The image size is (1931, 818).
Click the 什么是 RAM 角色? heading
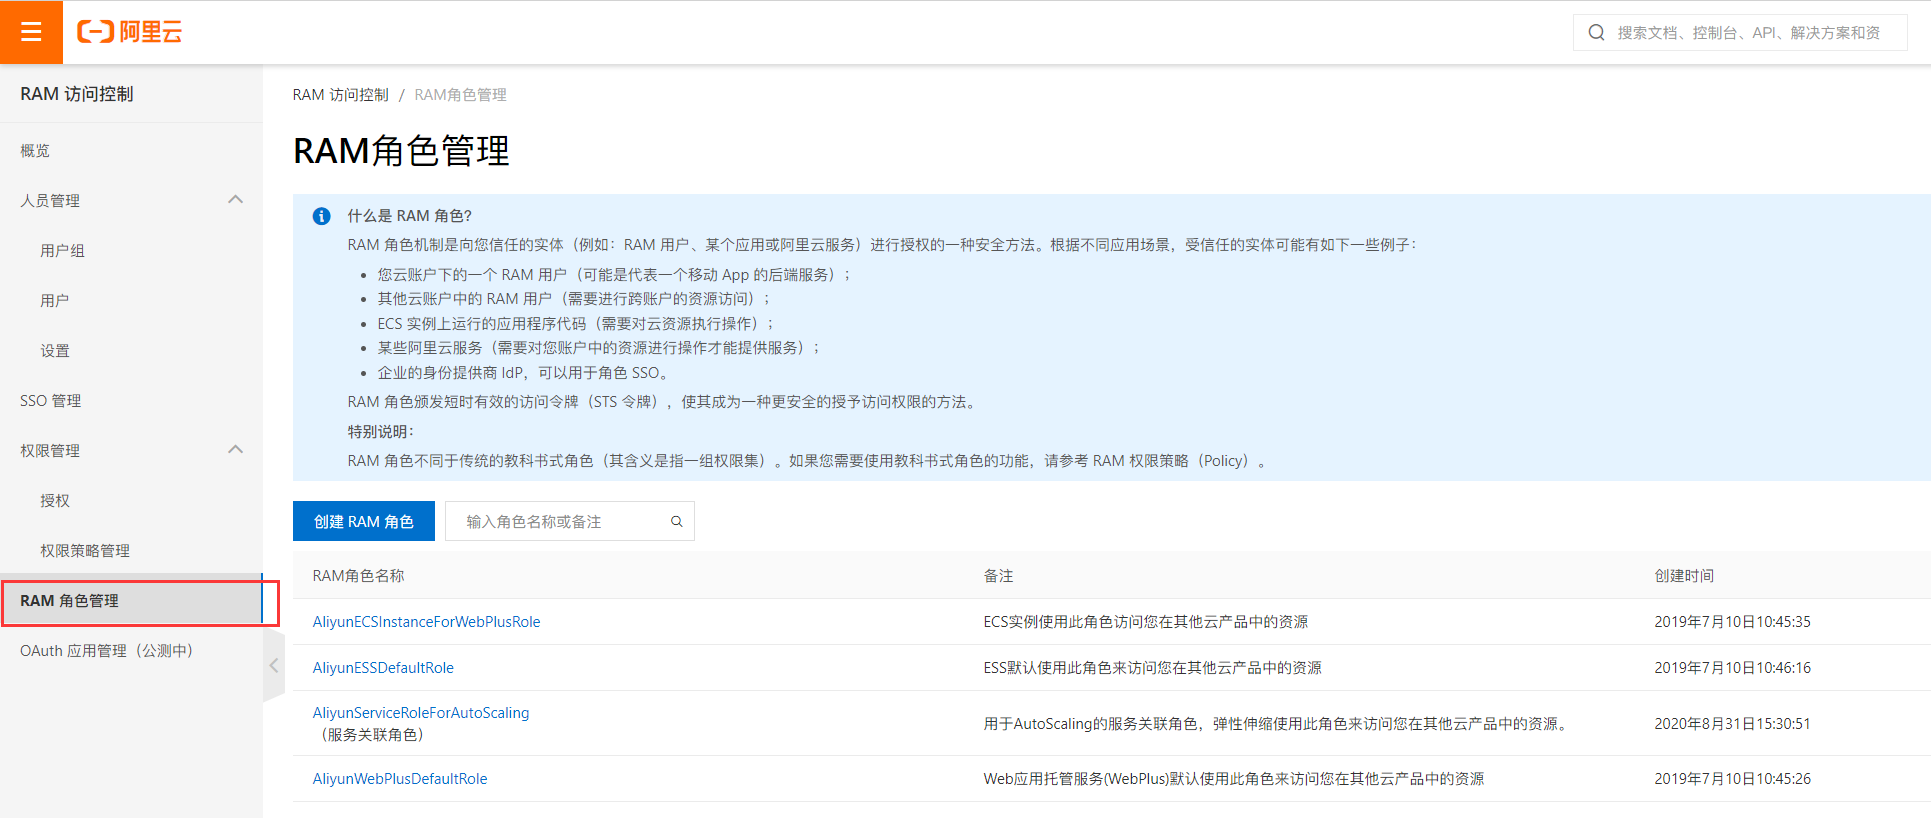coord(410,216)
